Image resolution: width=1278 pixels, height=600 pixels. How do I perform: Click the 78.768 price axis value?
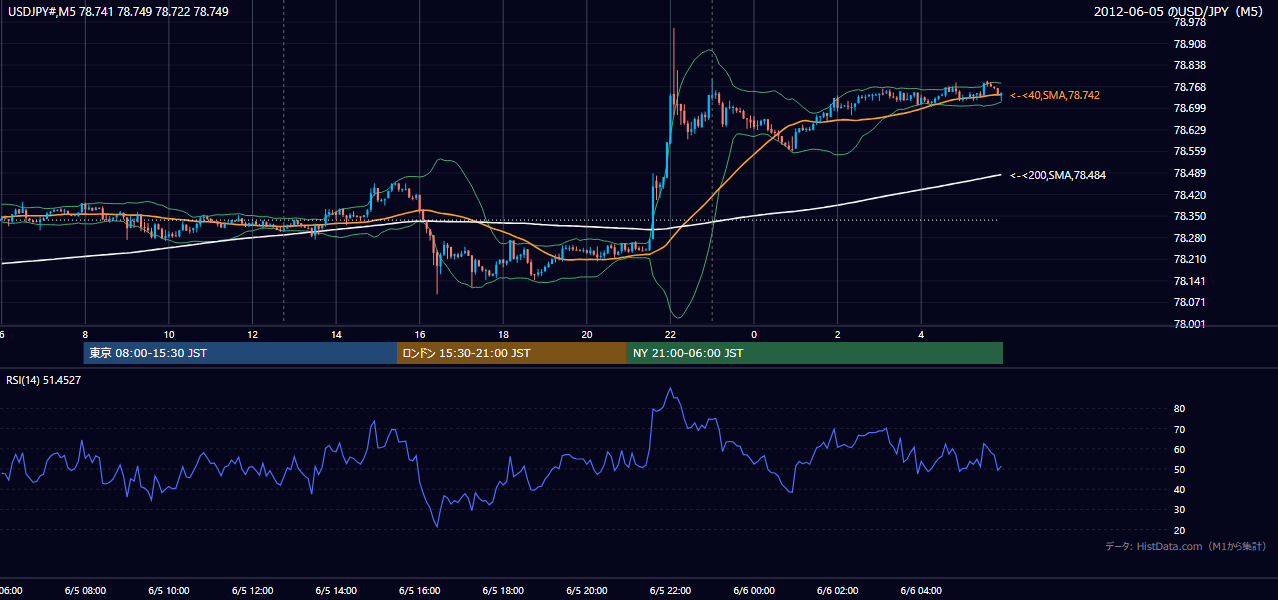[1189, 87]
